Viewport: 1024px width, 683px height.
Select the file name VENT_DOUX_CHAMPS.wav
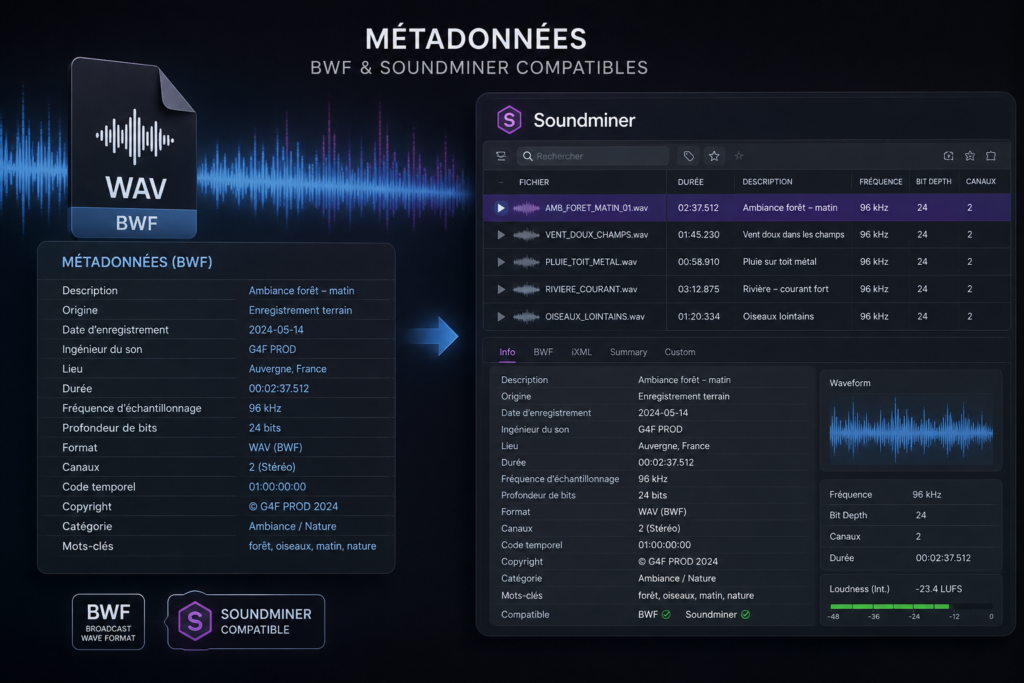(x=596, y=234)
